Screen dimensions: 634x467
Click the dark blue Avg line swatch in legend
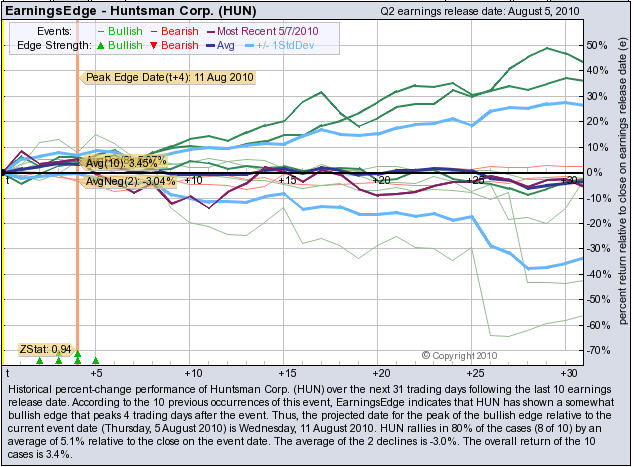[x=210, y=46]
